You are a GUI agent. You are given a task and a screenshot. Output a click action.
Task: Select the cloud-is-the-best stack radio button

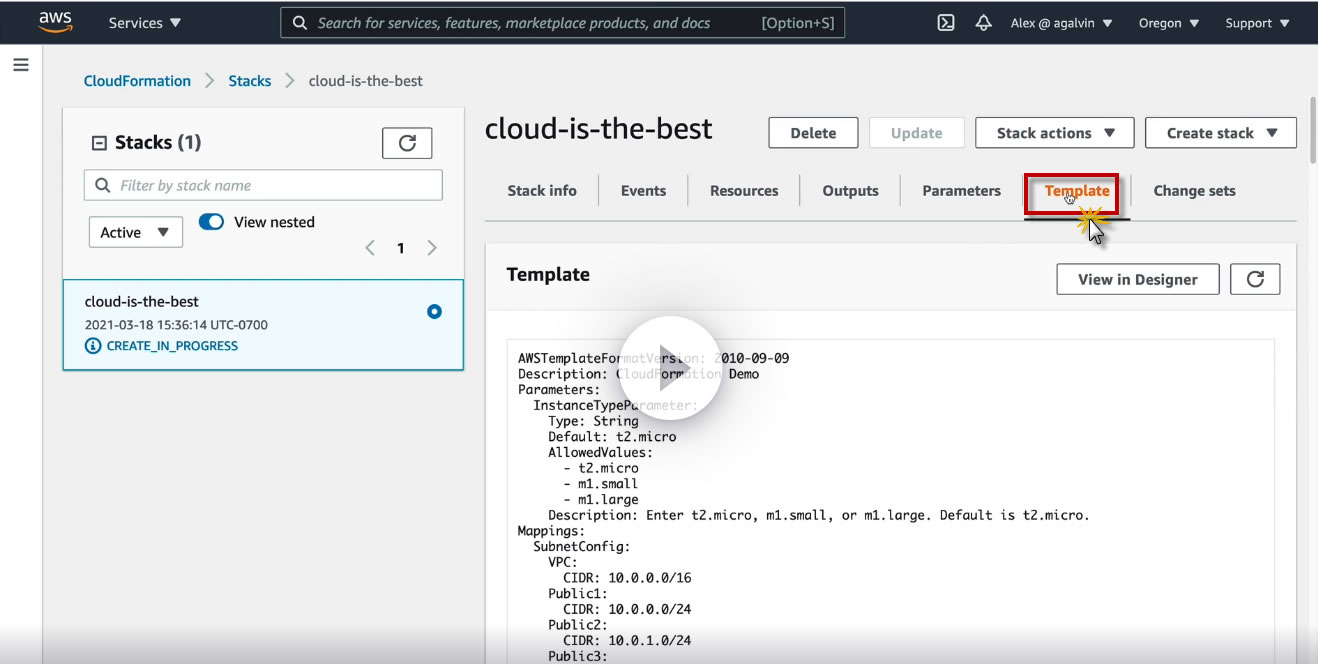coord(434,312)
